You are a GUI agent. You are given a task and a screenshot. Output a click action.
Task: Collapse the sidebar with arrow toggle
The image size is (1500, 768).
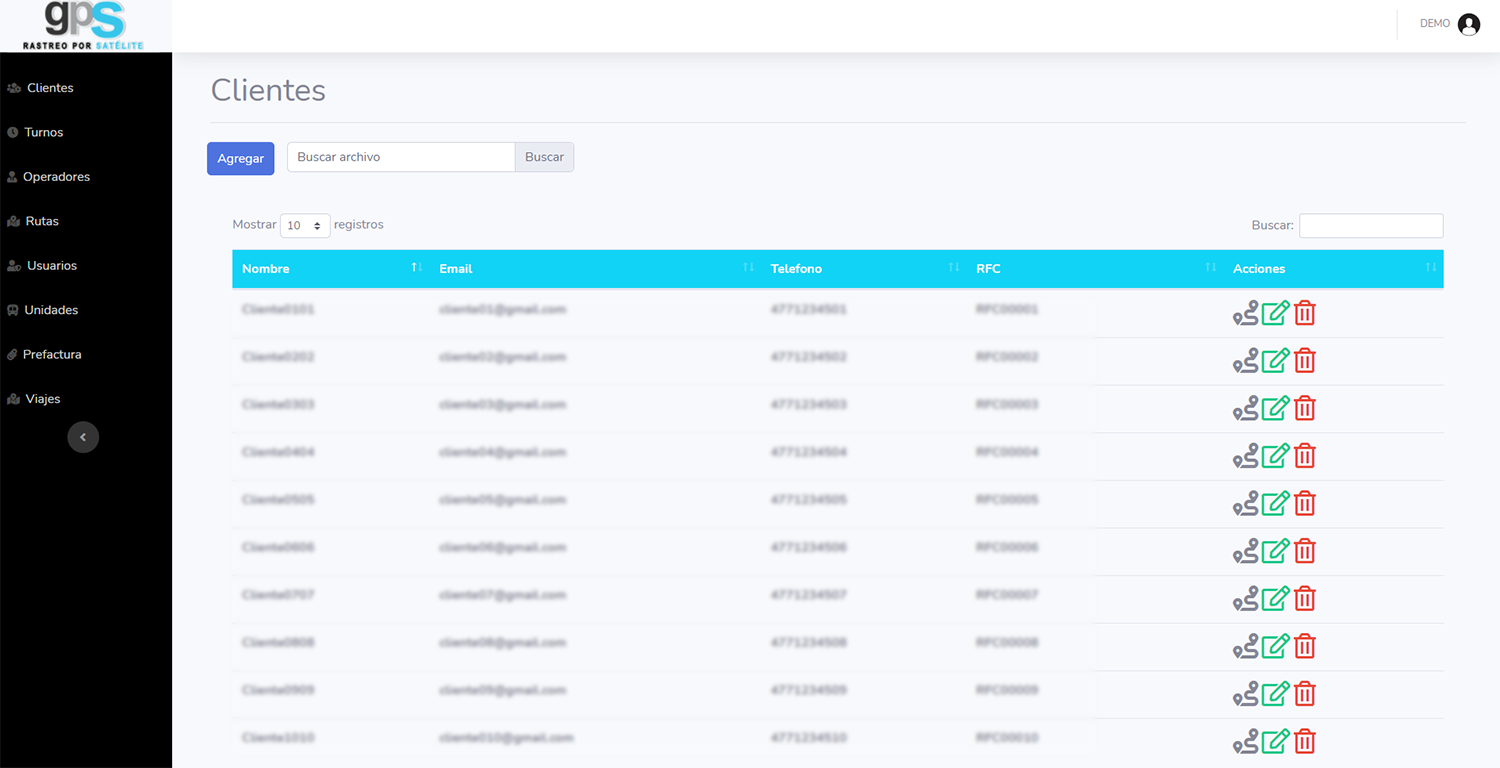click(x=83, y=437)
